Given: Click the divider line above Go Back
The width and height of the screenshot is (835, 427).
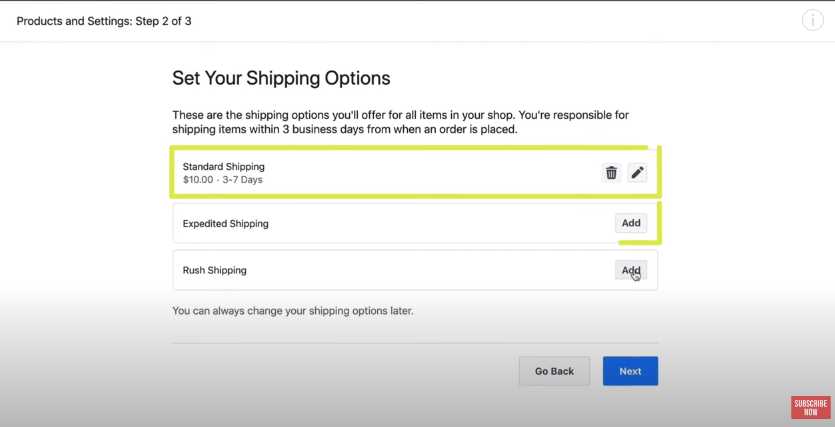Looking at the screenshot, I should 415,343.
